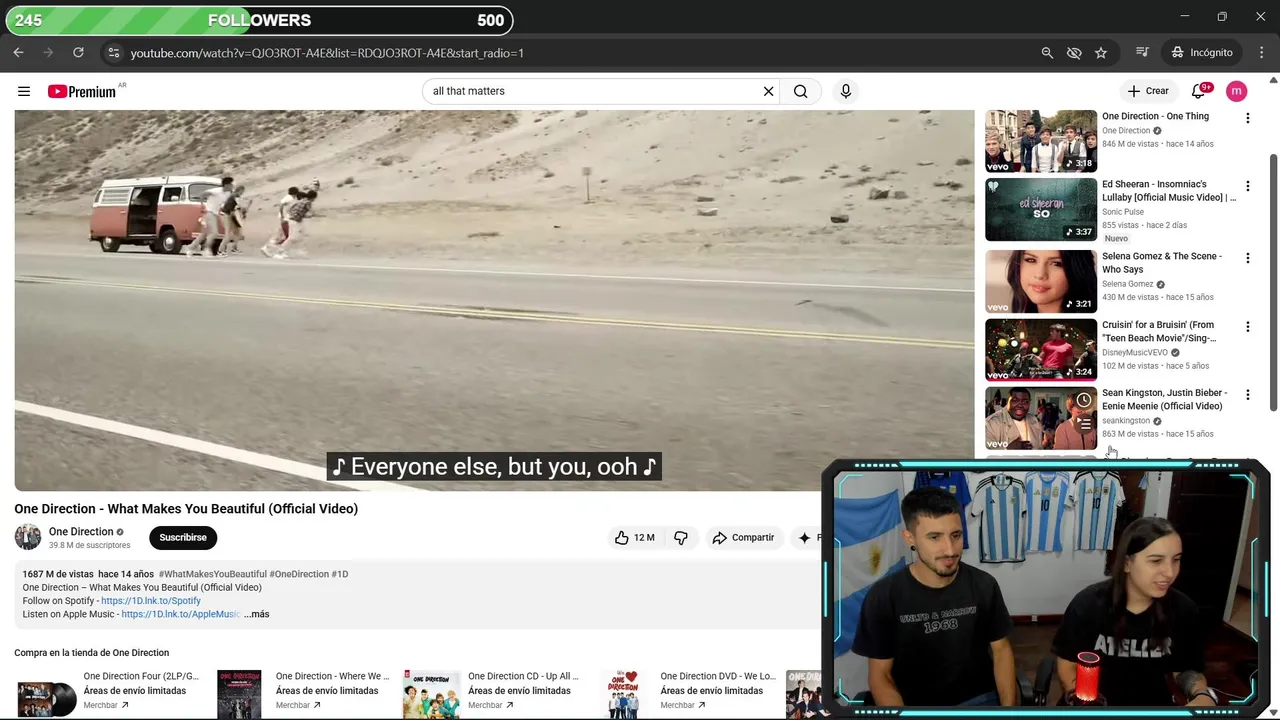Click video title What Makes You Beautiful
The height and width of the screenshot is (720, 1280).
[x=186, y=509]
